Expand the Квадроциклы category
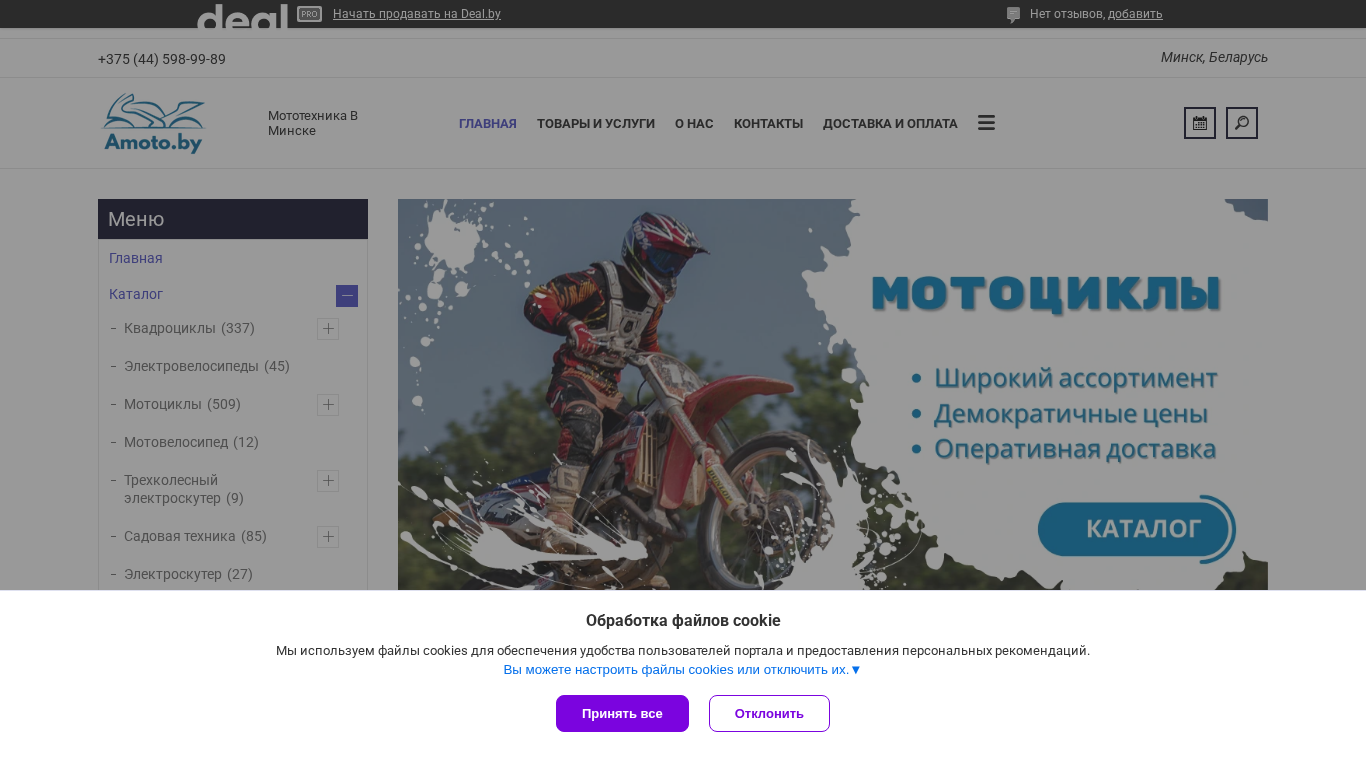Image resolution: width=1366 pixels, height=768 pixels. [328, 329]
